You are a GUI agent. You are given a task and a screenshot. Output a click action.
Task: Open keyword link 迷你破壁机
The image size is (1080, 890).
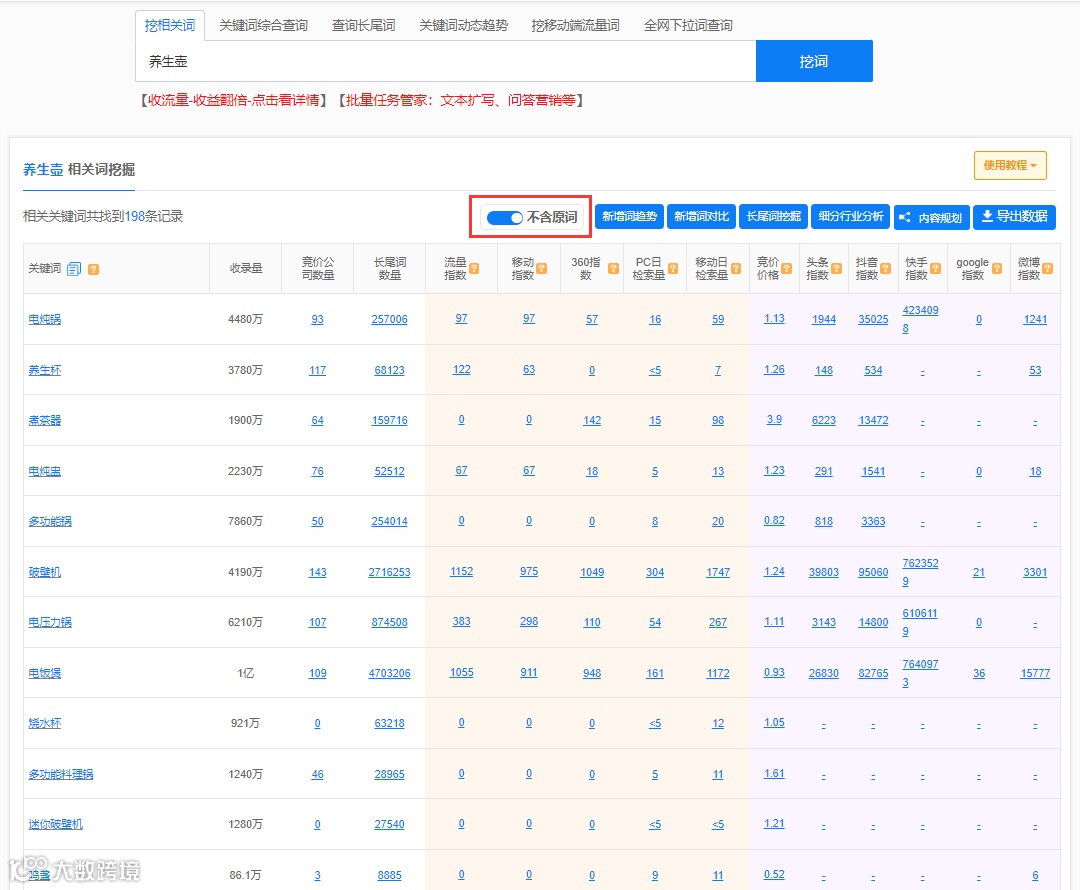coord(55,824)
